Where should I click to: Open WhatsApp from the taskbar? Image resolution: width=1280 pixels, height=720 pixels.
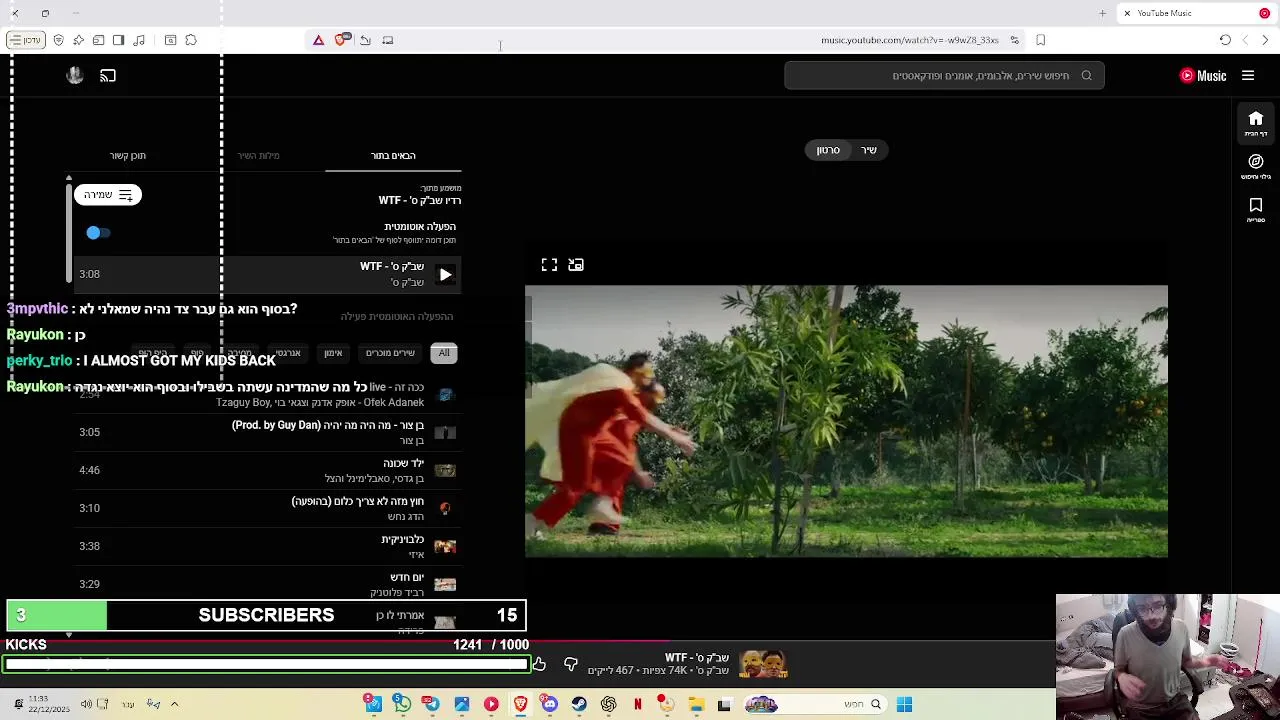point(402,704)
